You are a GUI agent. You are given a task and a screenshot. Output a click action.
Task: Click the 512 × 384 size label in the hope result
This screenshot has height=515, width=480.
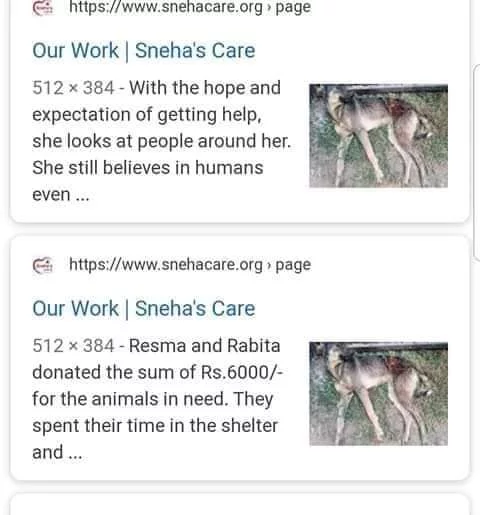coord(73,88)
